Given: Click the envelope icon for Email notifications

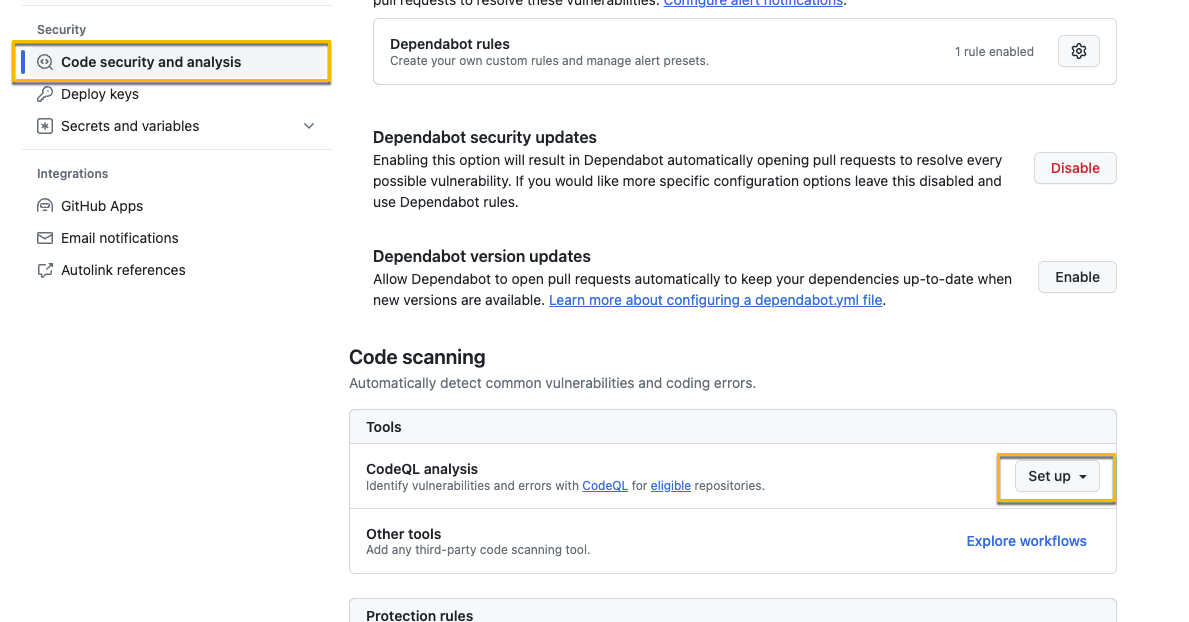Looking at the screenshot, I should click(45, 238).
